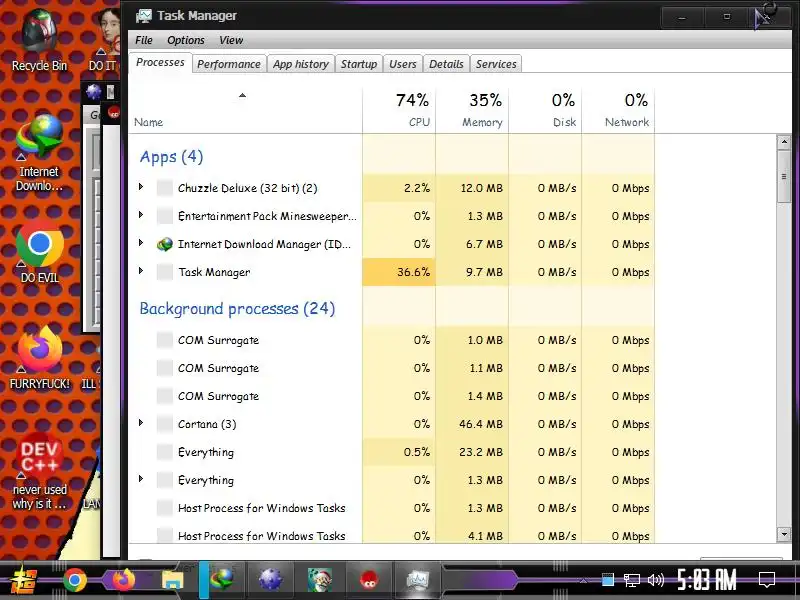Switch to the Users tab
The width and height of the screenshot is (800, 600).
click(403, 64)
